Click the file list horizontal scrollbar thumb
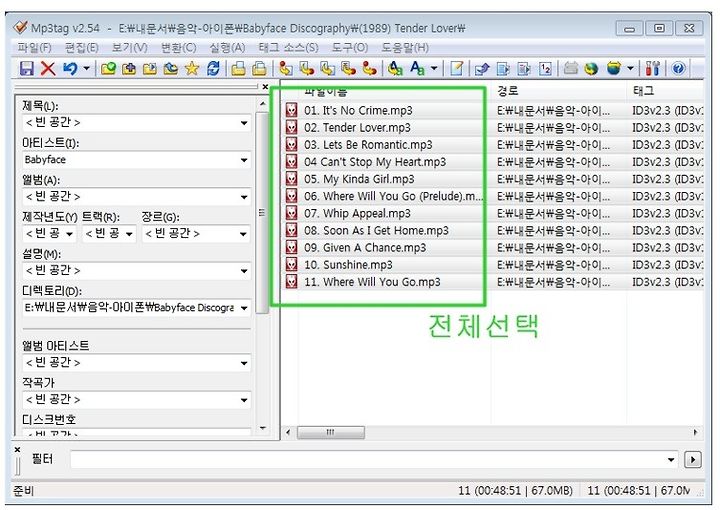720x510 pixels. (x=331, y=432)
